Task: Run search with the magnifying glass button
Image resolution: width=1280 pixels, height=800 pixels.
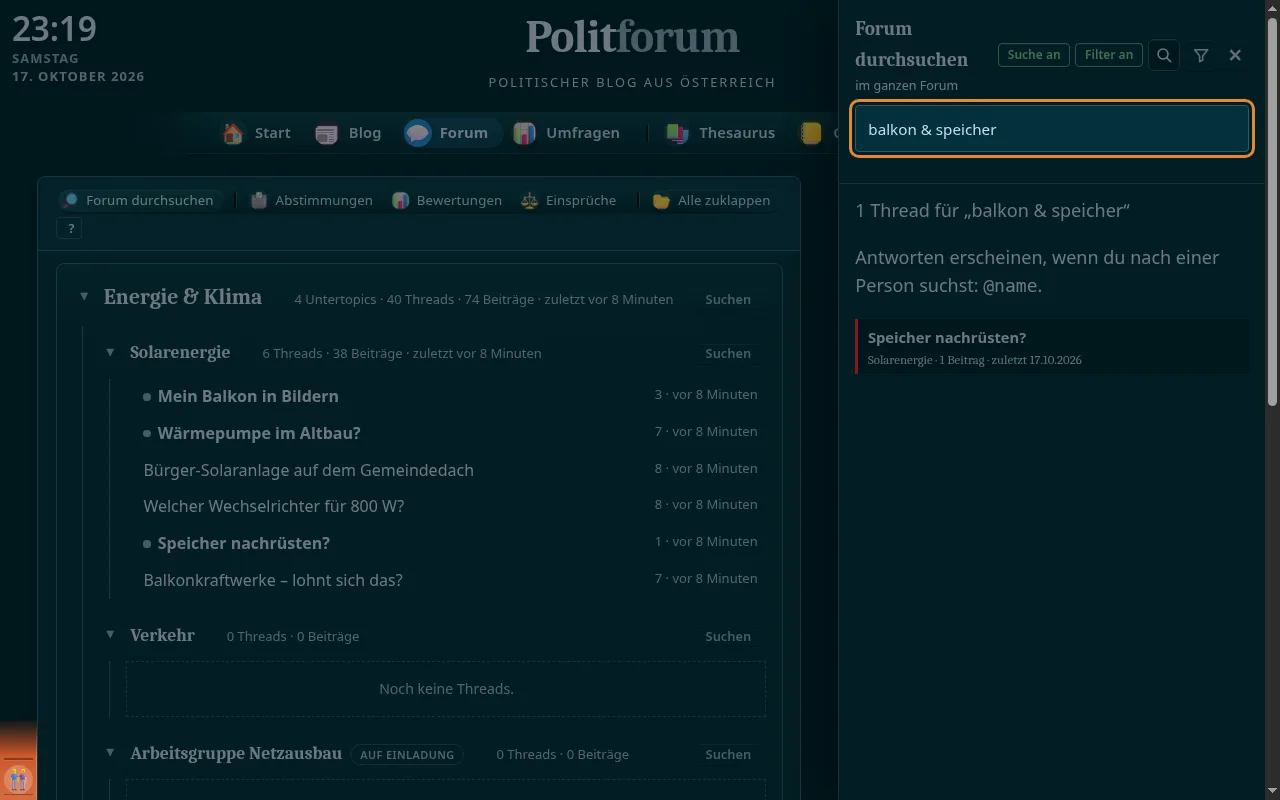Action: (1164, 55)
